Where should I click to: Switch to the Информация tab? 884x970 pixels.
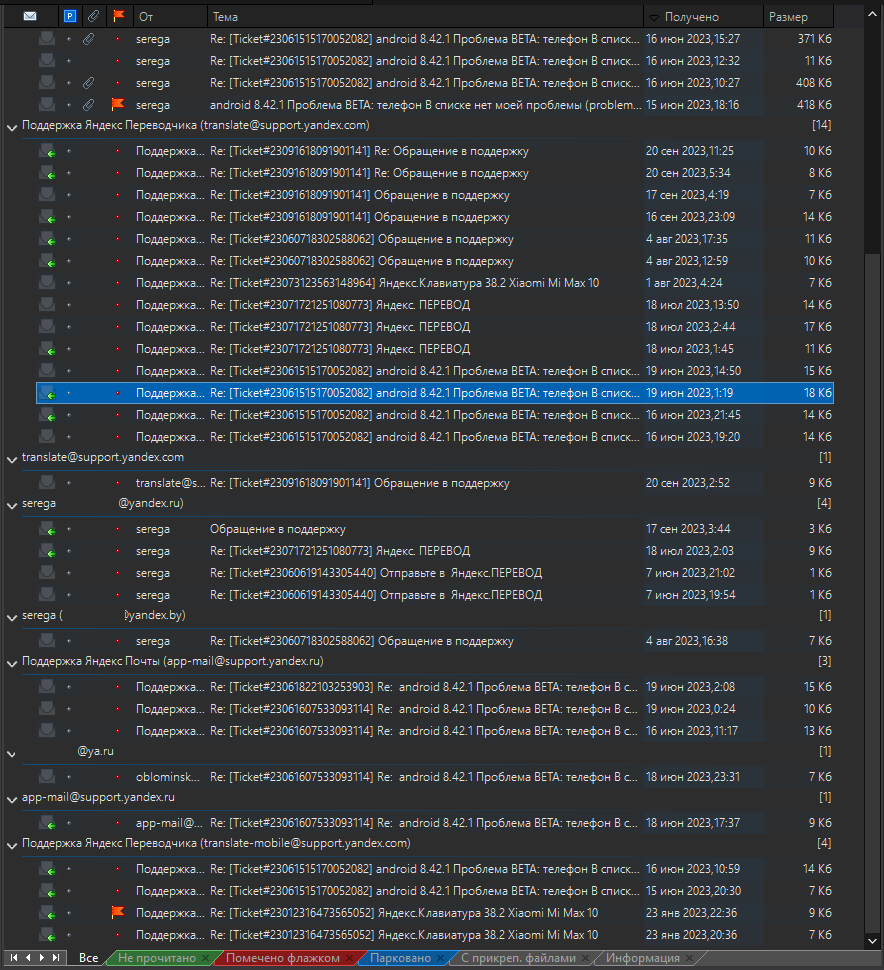643,958
